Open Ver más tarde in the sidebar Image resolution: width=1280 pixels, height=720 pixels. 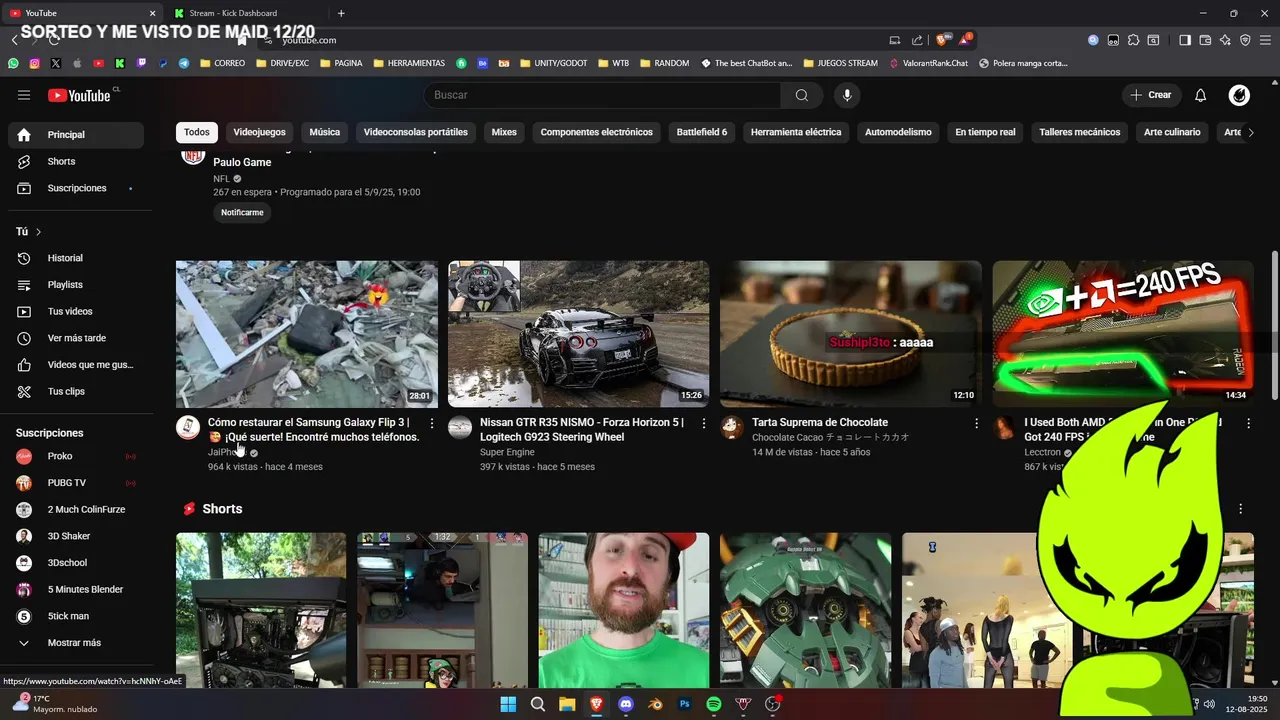(x=76, y=338)
